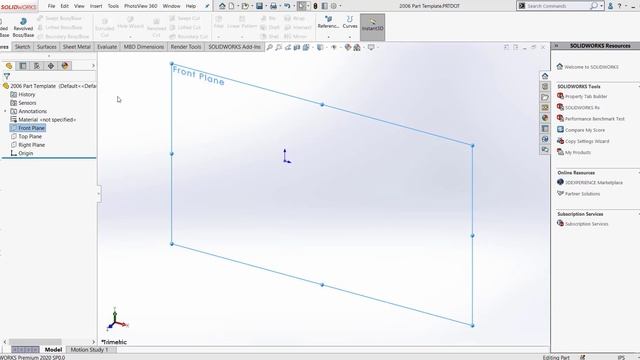Switch to the MBD Dimensions tab
This screenshot has height=360, width=640.
click(x=144, y=47)
